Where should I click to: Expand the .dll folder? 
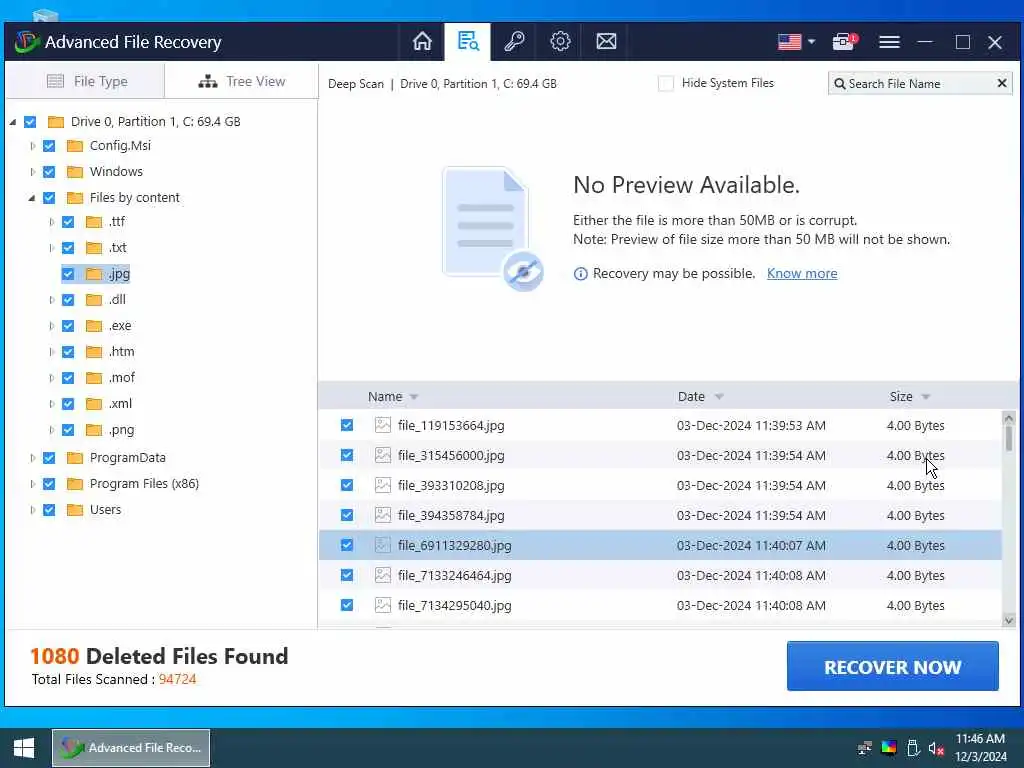tap(51, 300)
